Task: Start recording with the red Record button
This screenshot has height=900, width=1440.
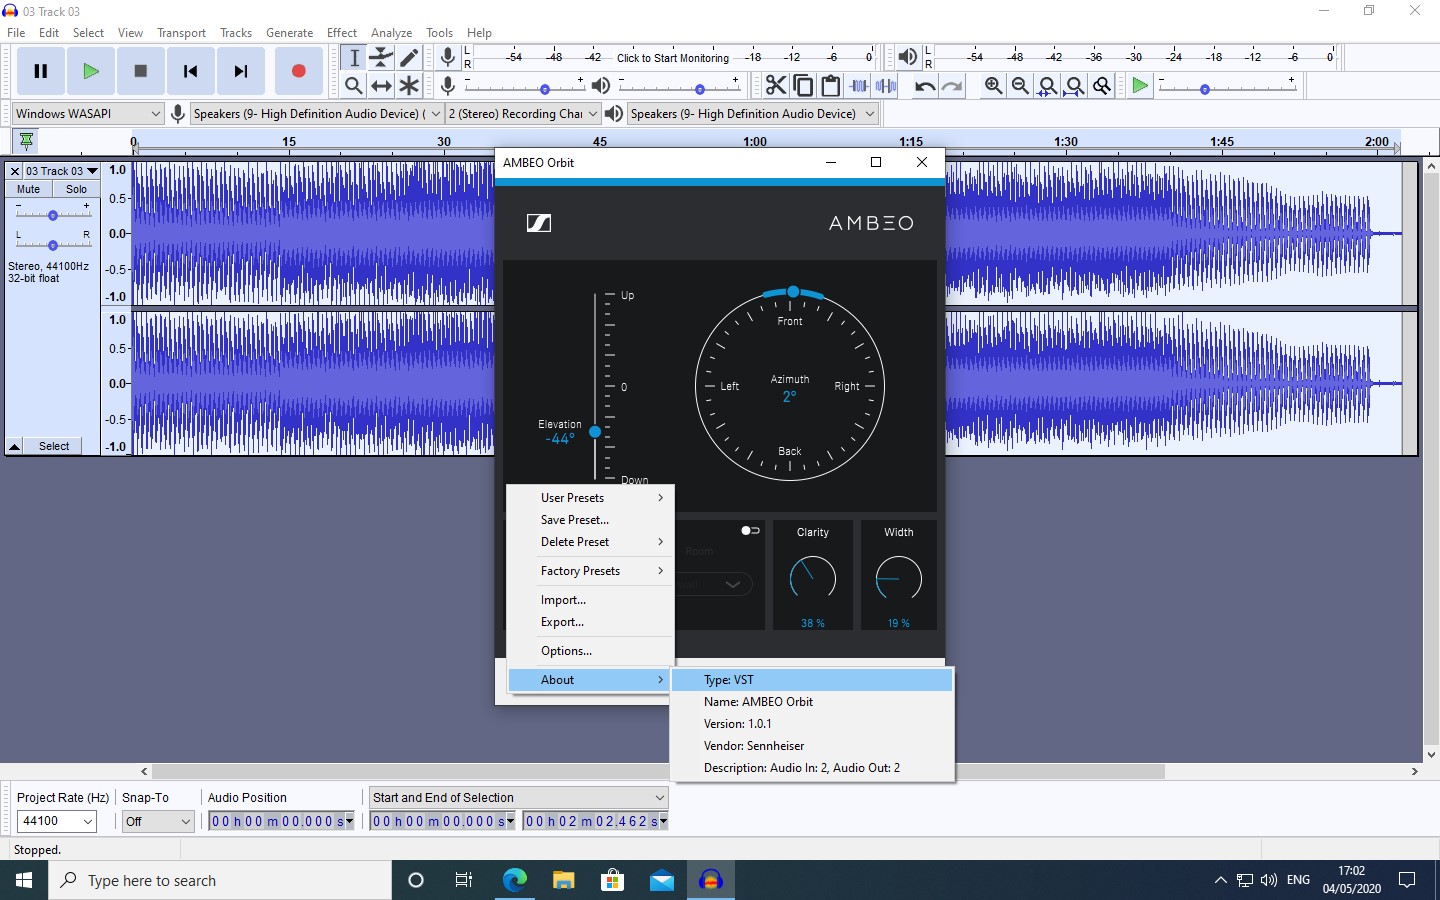Action: click(x=298, y=71)
